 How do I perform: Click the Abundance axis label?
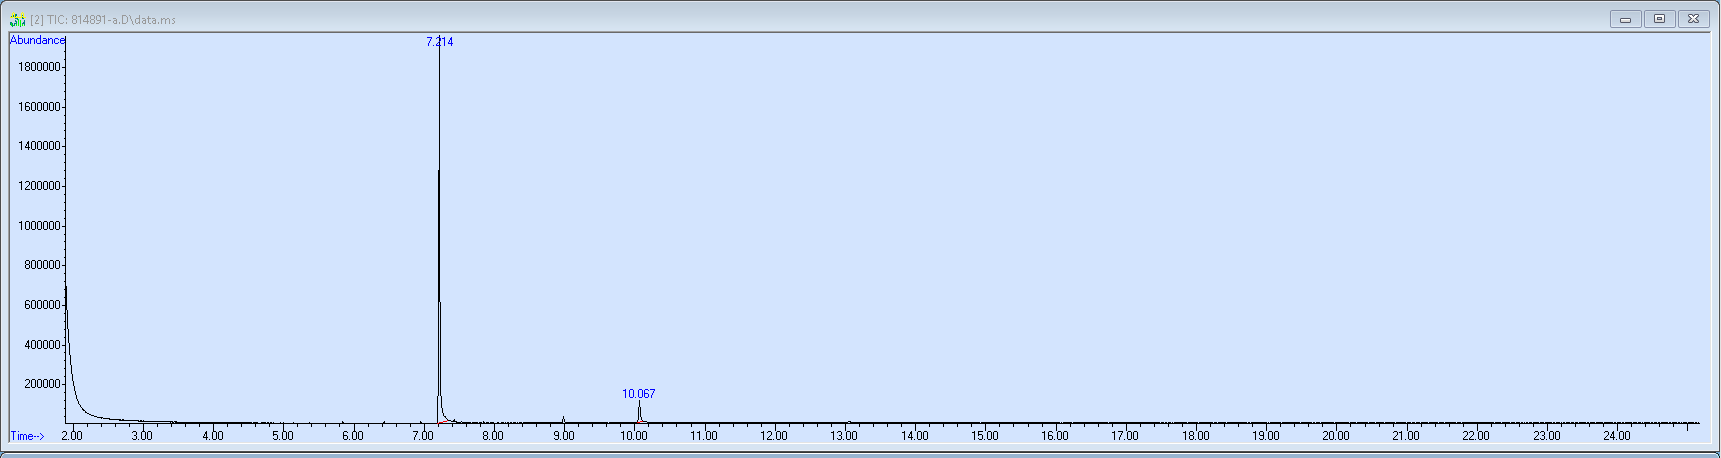[x=37, y=40]
